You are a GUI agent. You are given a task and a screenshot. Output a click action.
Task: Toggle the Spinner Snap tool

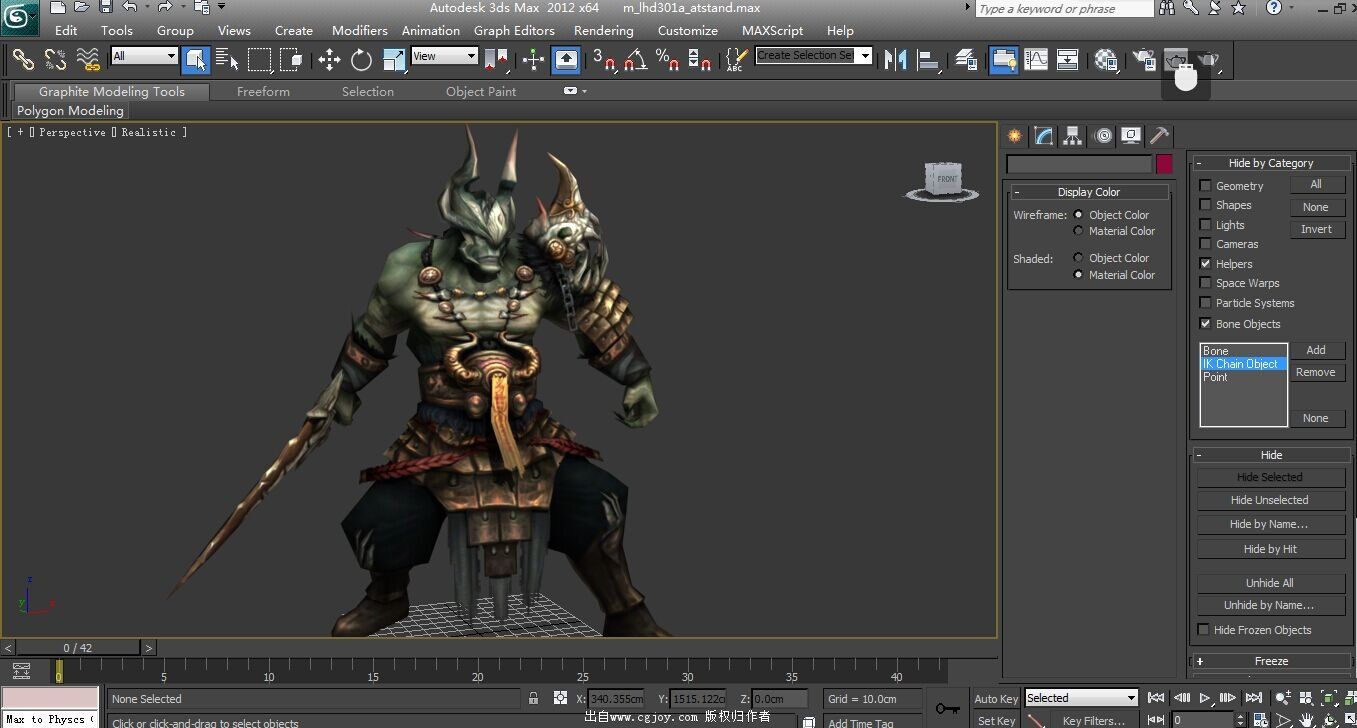[700, 59]
